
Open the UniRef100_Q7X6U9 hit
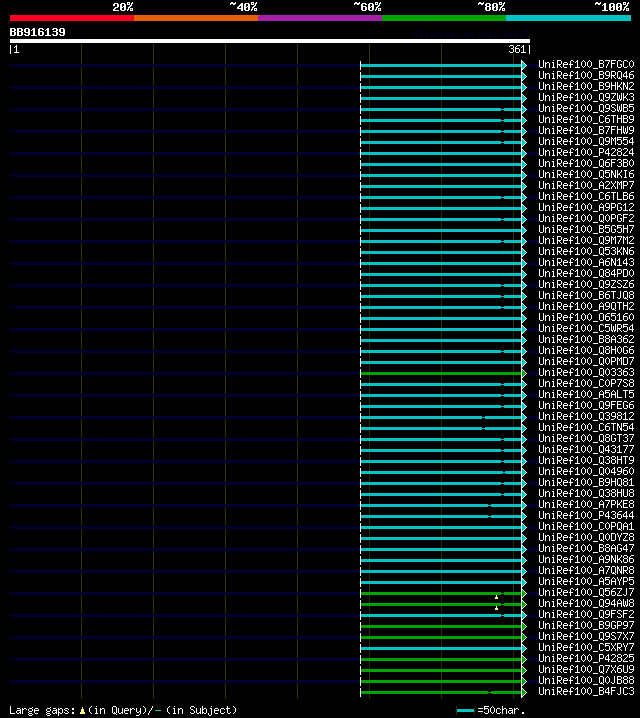point(586,669)
